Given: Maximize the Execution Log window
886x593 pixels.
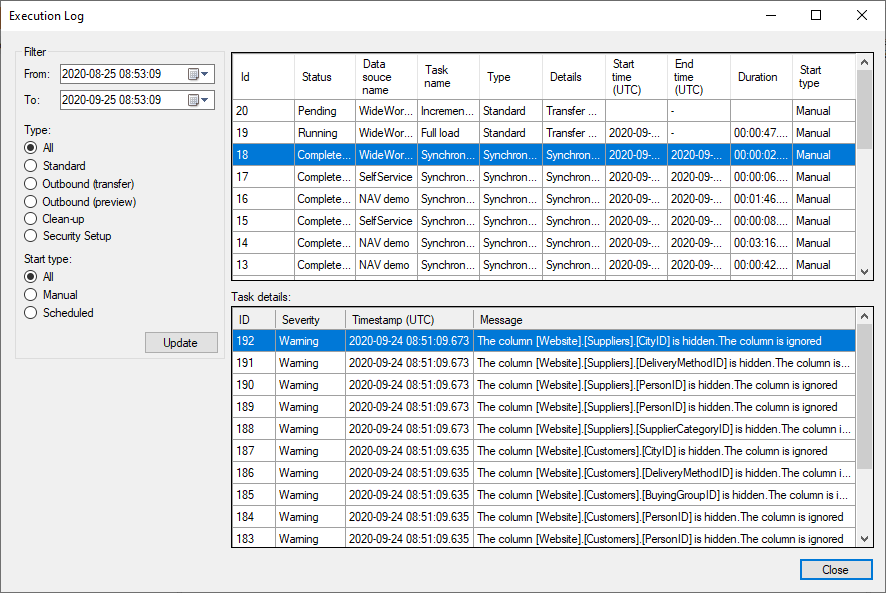Looking at the screenshot, I should (816, 15).
